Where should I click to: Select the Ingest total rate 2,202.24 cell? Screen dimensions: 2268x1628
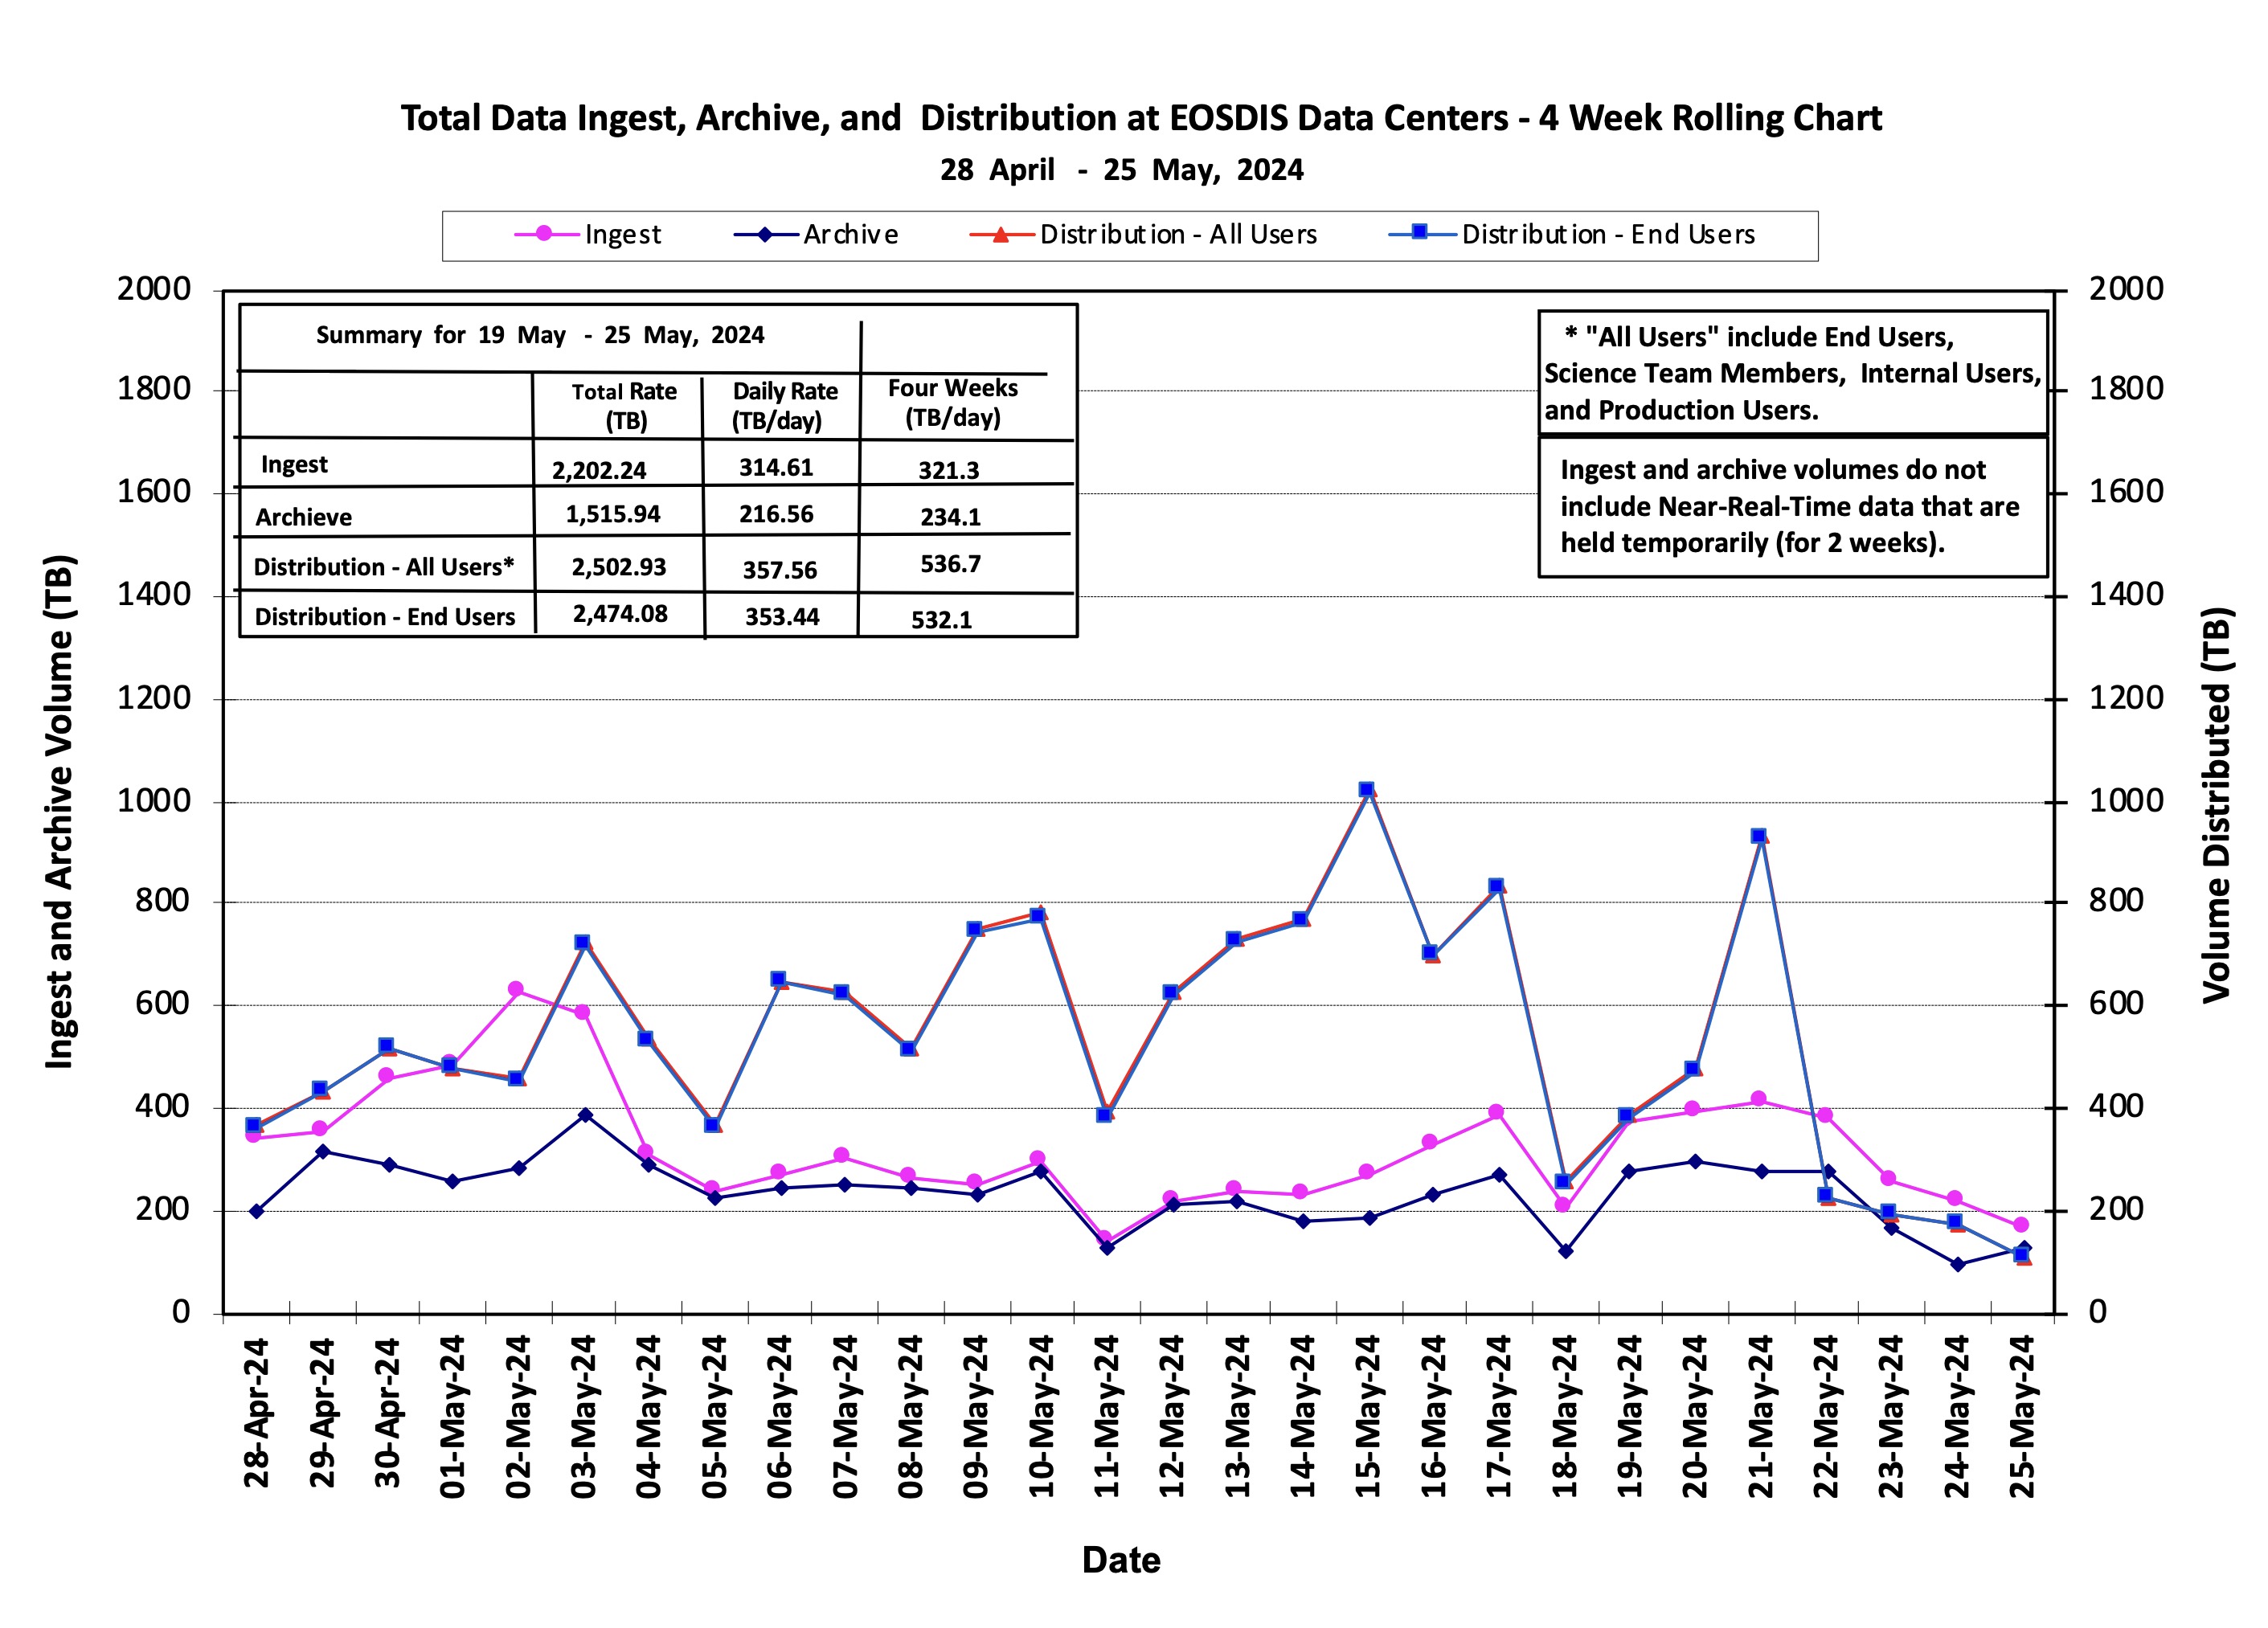point(599,470)
